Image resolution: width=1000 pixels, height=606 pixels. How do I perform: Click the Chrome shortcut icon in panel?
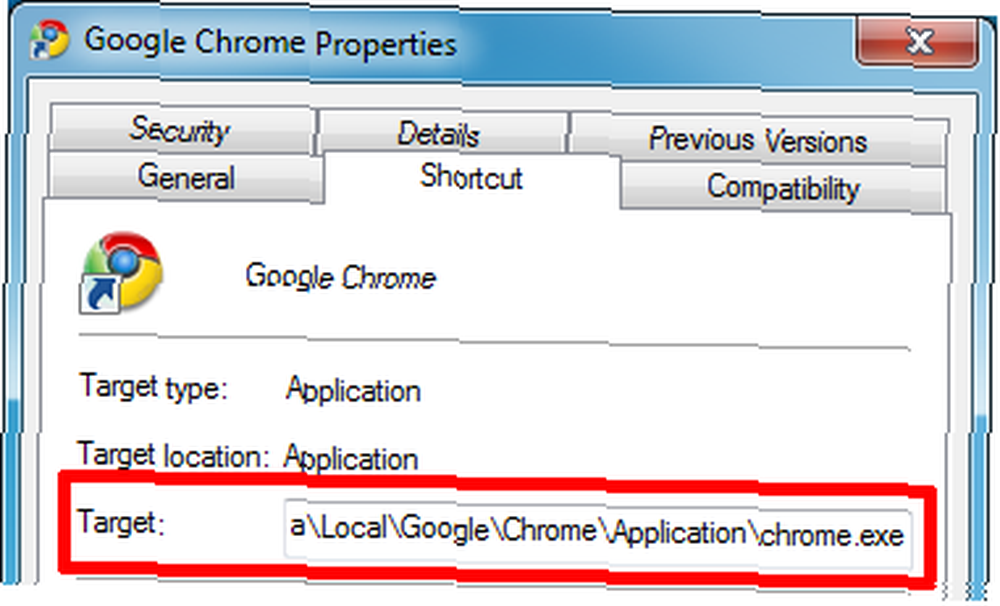[x=121, y=272]
